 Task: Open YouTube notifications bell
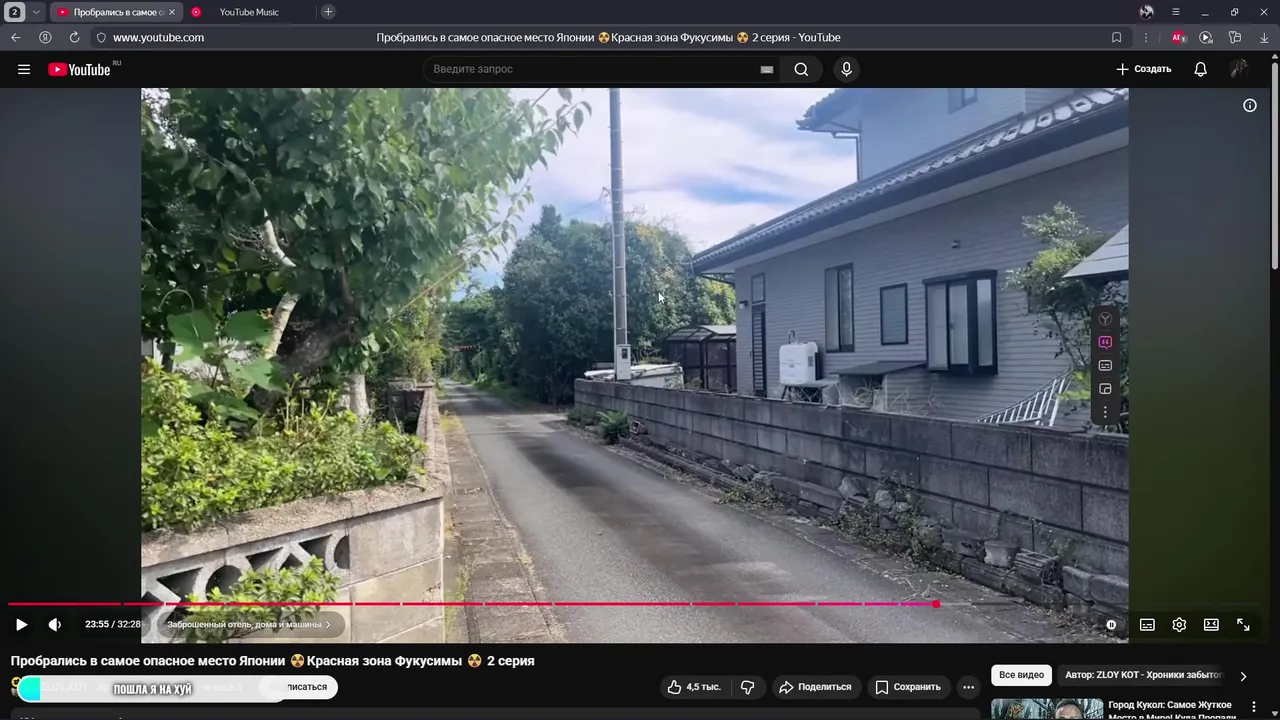tap(1200, 69)
